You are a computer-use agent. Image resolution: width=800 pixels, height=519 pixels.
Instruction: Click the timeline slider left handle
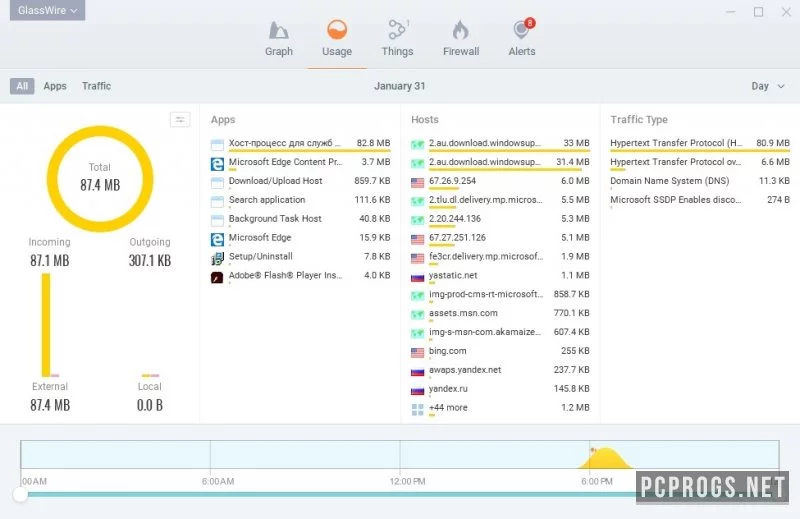[20, 494]
